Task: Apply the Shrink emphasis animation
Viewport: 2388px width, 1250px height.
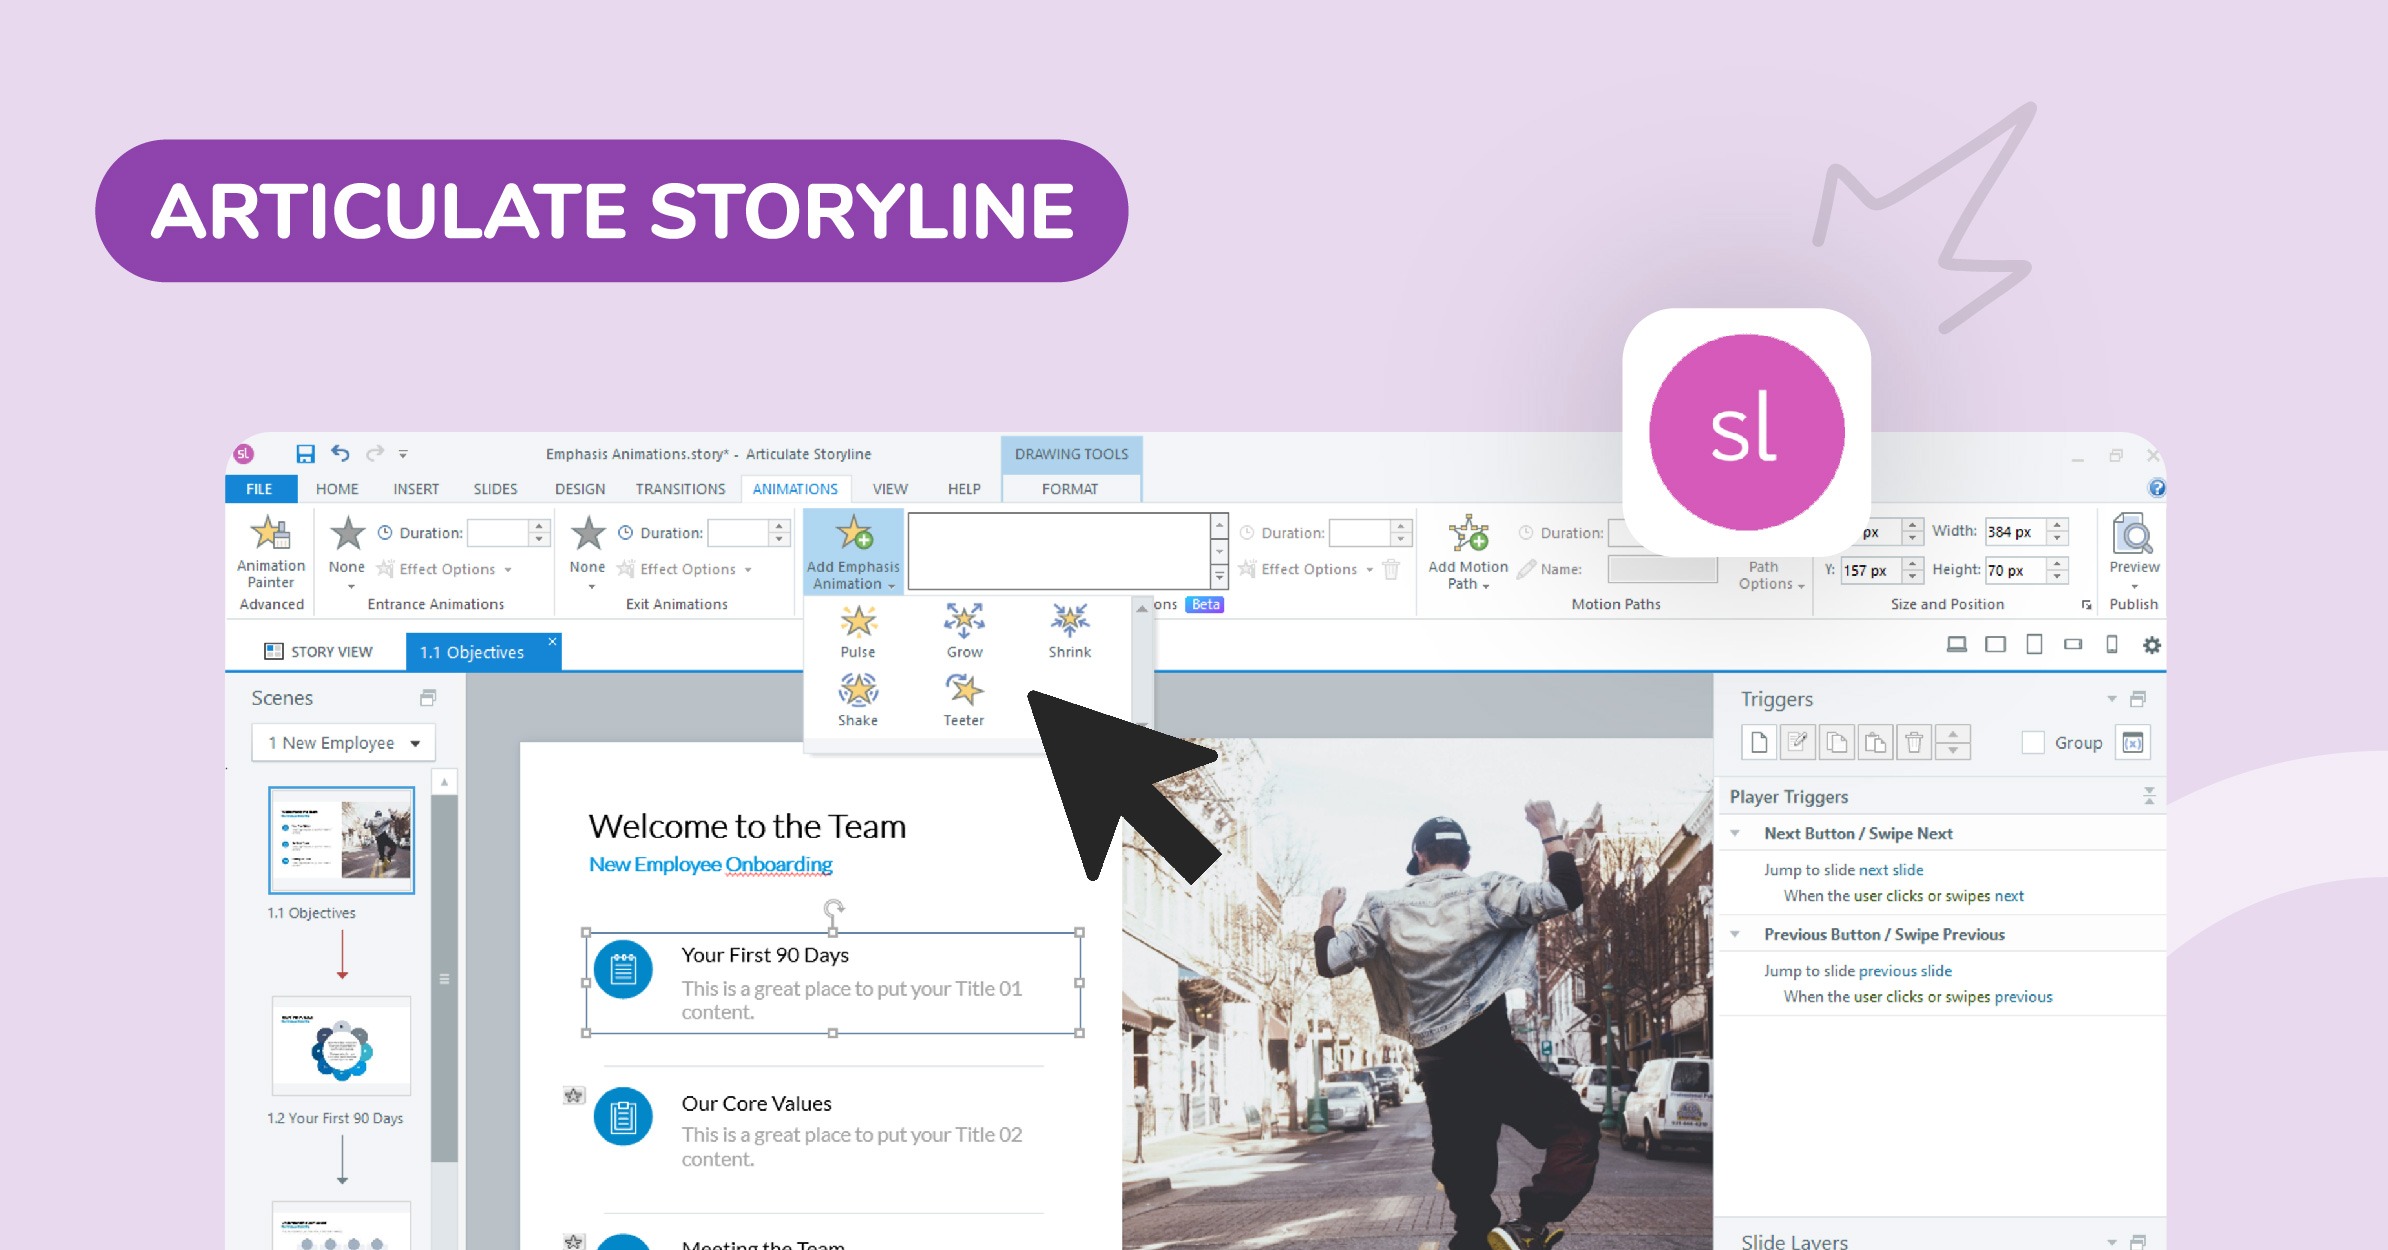Action: point(1070,631)
